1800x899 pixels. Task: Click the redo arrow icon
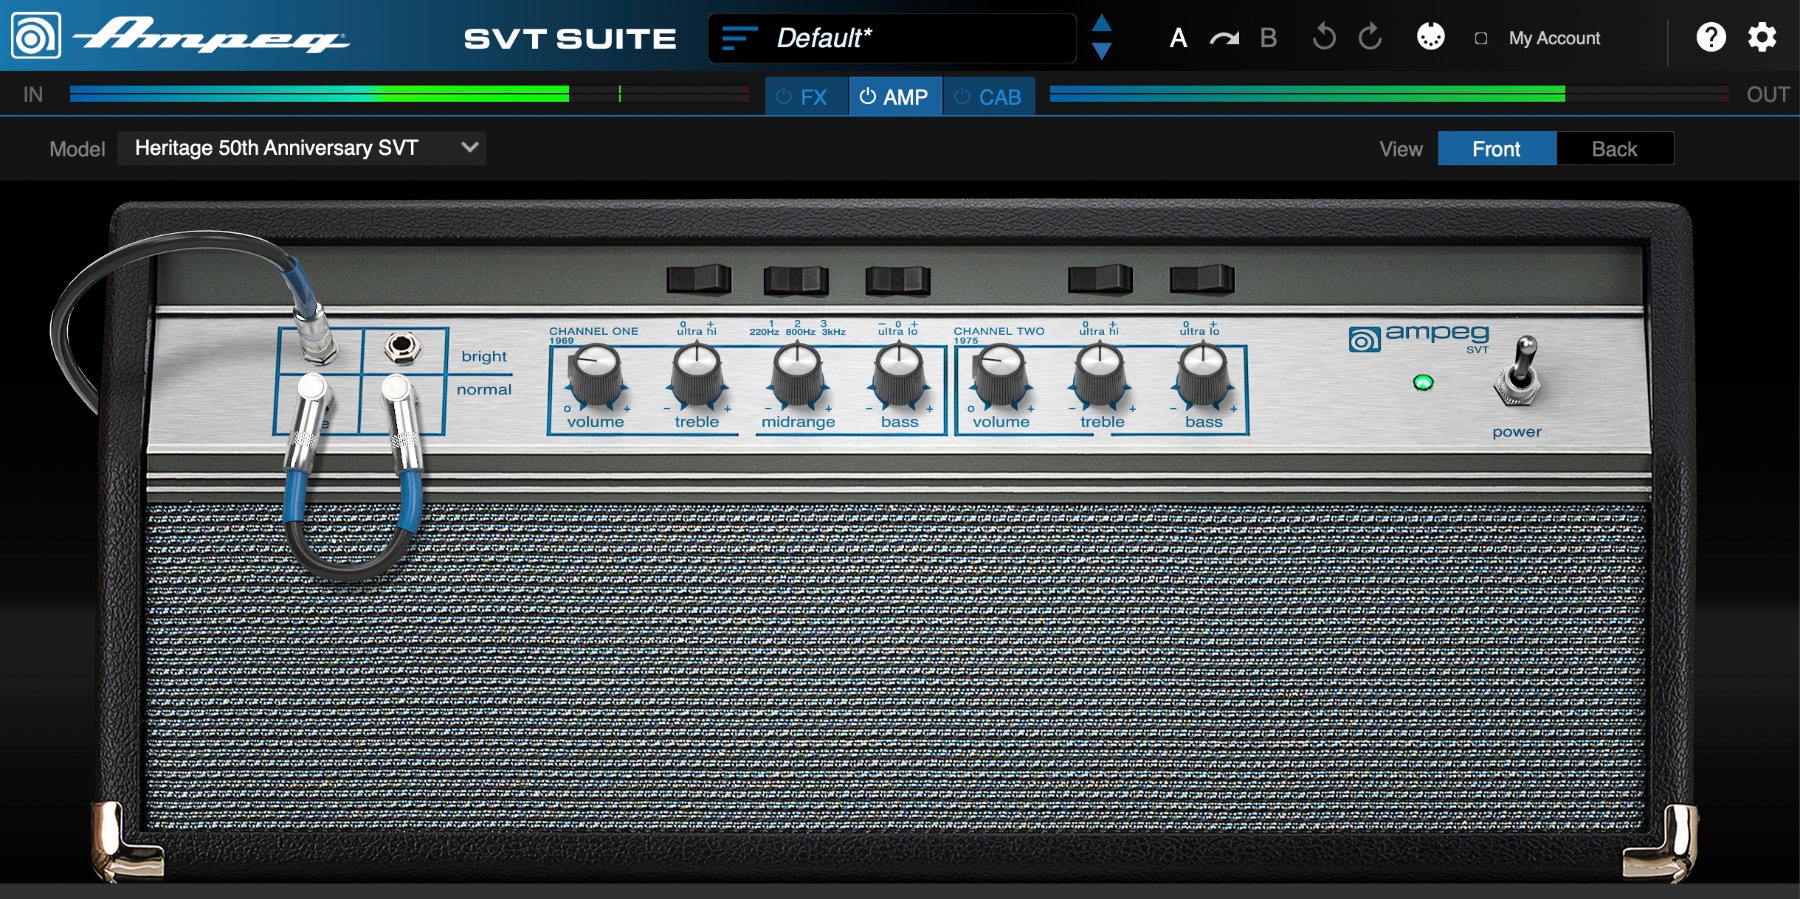tap(1370, 38)
